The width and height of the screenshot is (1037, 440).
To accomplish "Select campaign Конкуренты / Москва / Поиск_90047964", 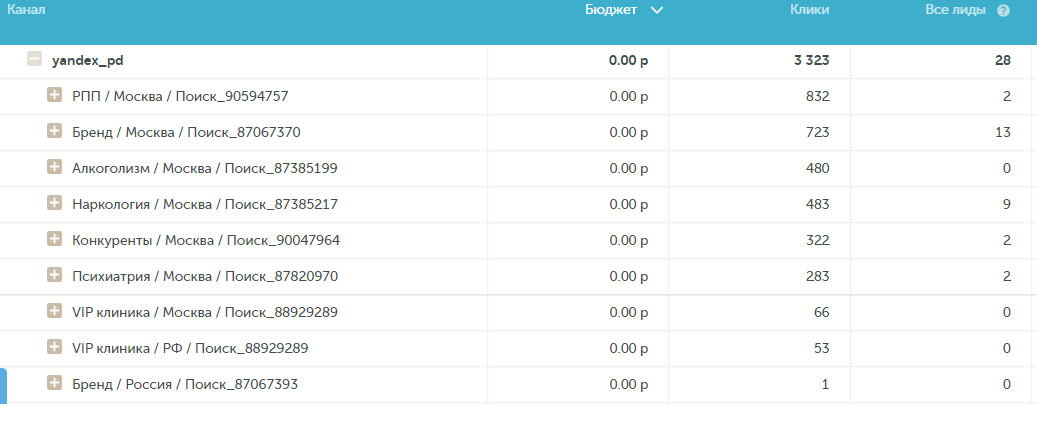I will 206,240.
